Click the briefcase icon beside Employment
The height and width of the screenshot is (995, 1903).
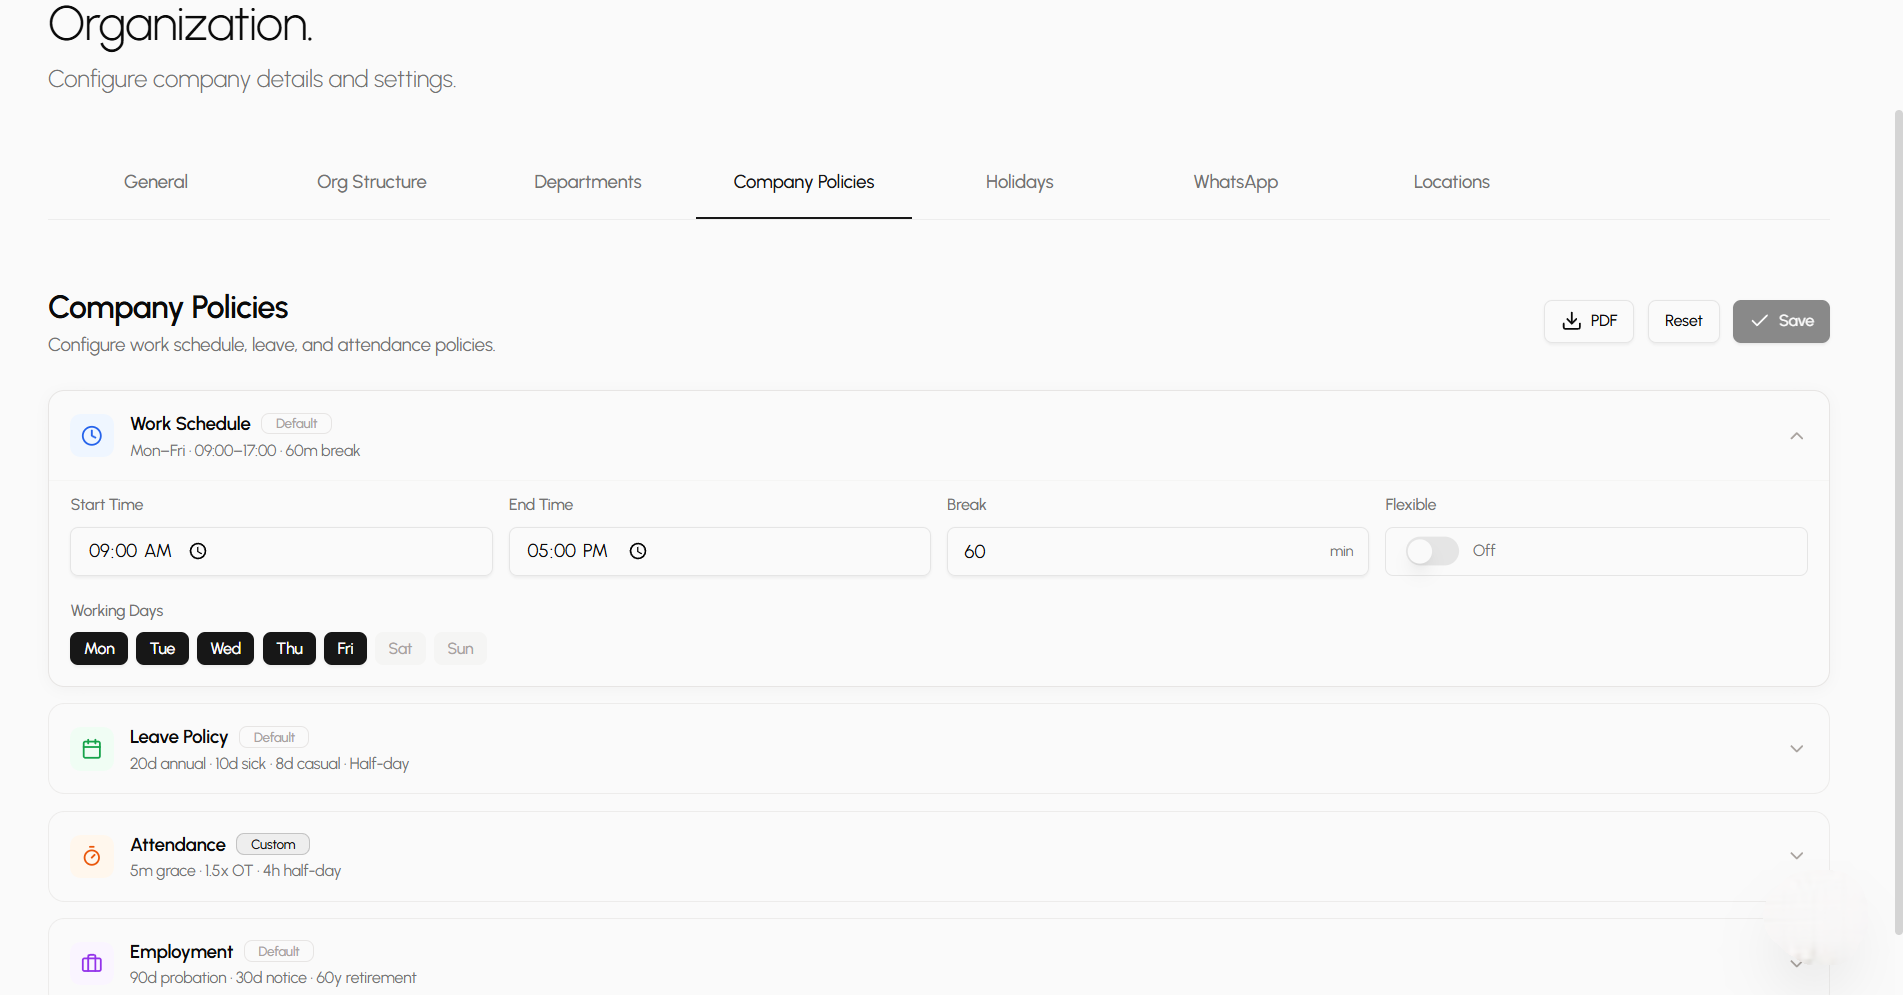coord(91,963)
